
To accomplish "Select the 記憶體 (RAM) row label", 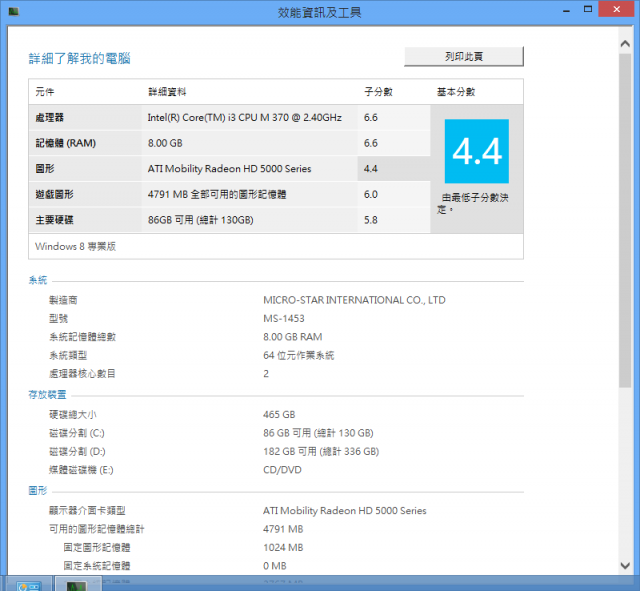I will pos(65,143).
